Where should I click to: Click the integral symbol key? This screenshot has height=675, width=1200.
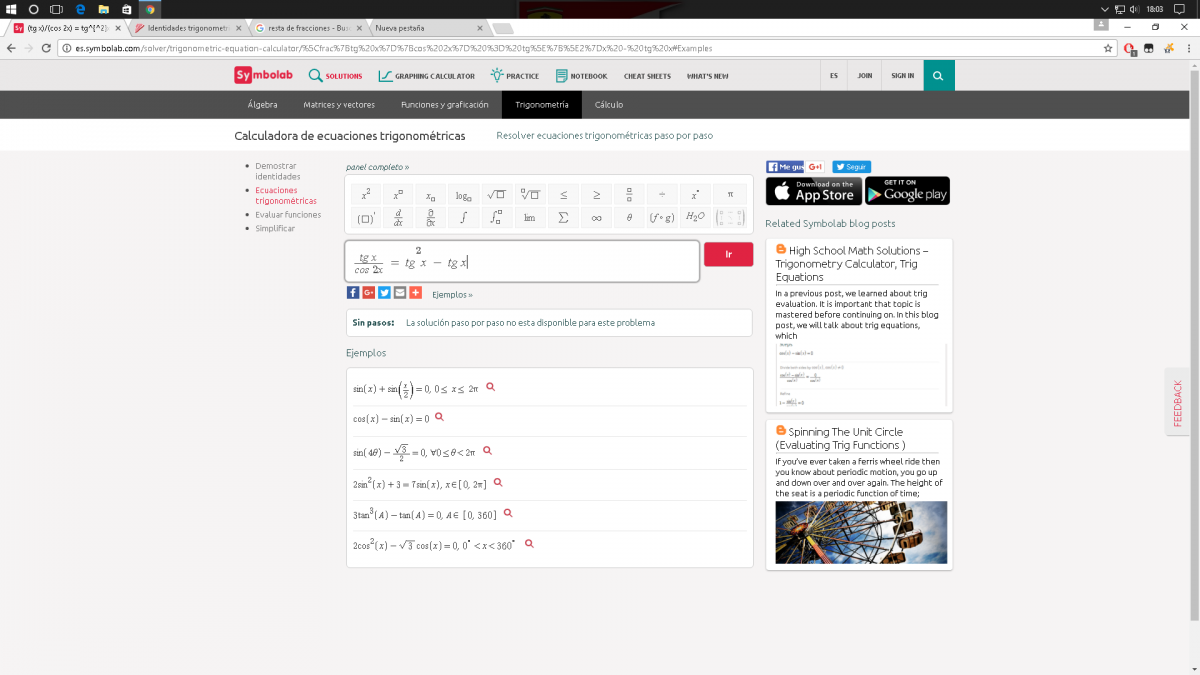pyautogui.click(x=463, y=217)
